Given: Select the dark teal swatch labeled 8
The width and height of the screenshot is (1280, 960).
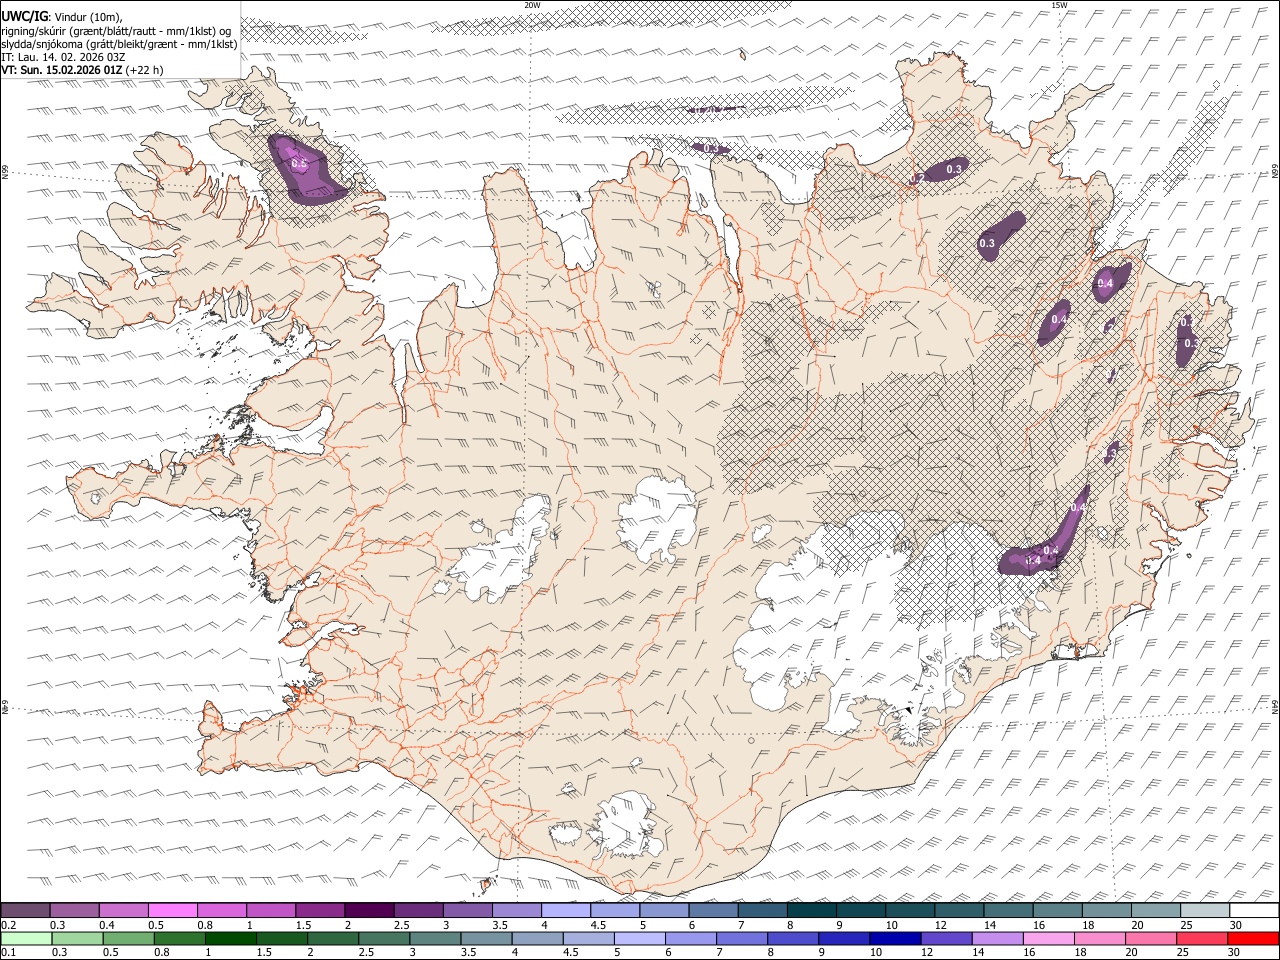Looking at the screenshot, I should [x=811, y=910].
